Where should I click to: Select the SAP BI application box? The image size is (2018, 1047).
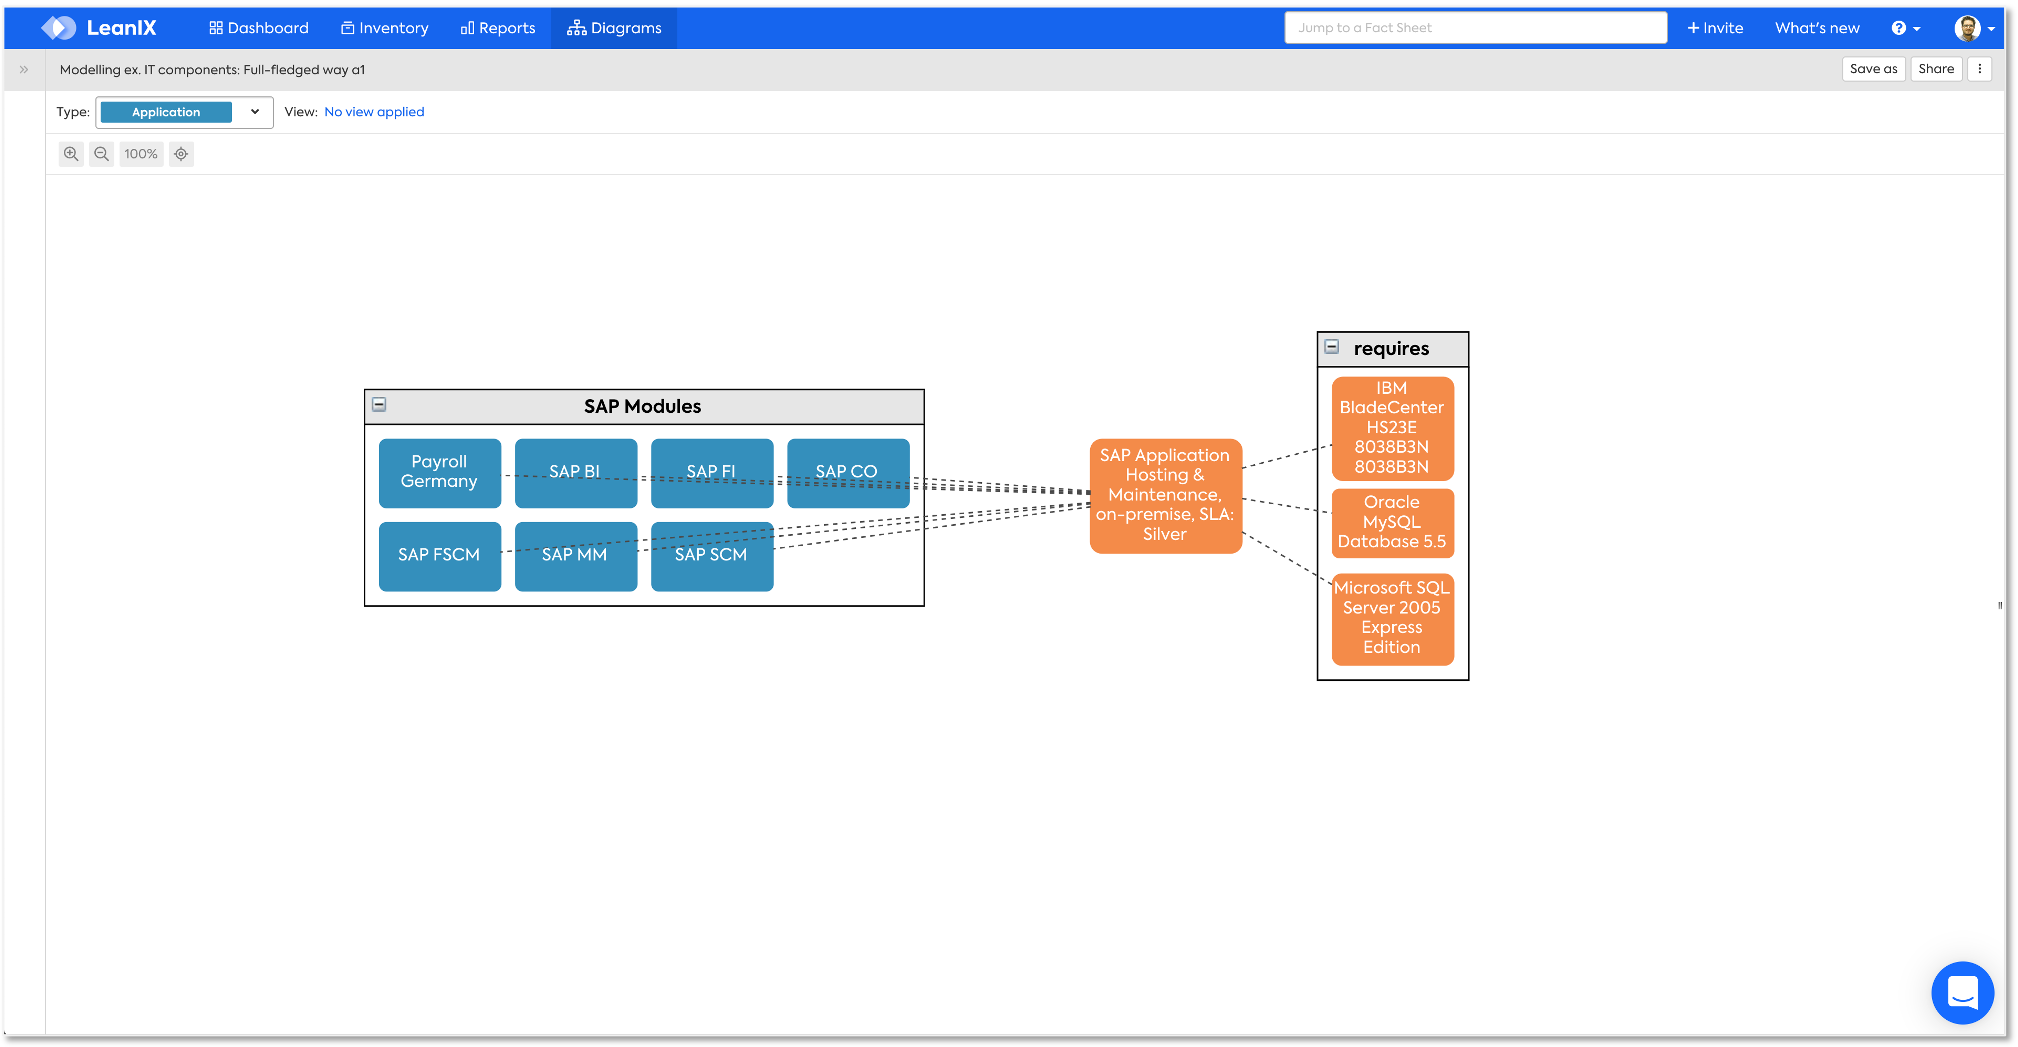(x=576, y=472)
